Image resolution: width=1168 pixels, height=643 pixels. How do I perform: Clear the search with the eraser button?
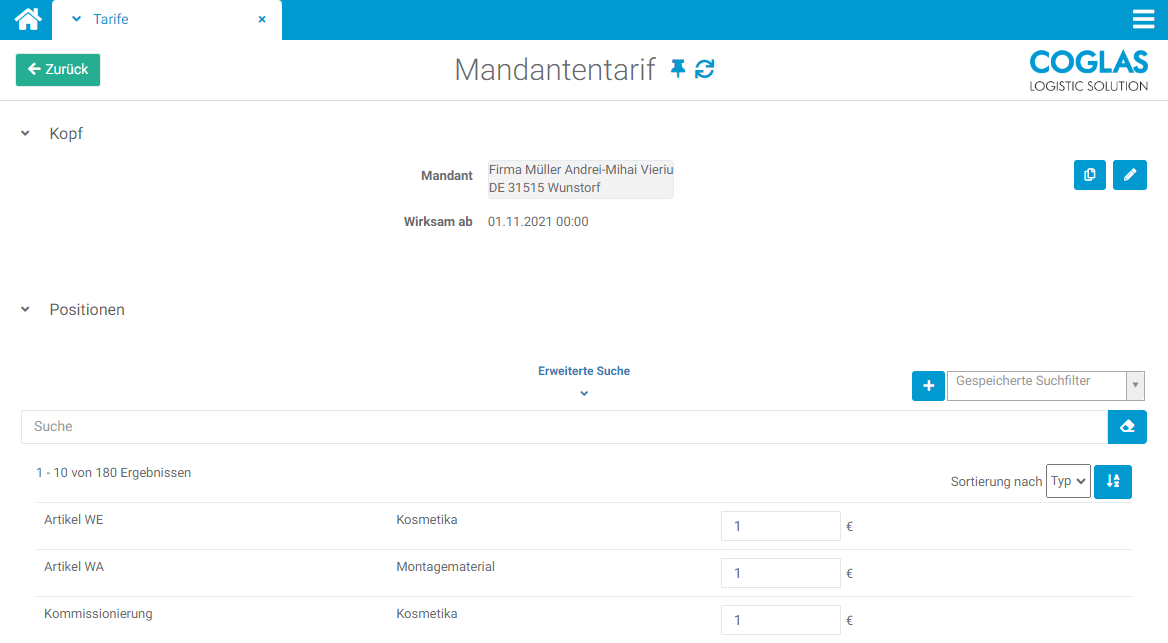1127,427
